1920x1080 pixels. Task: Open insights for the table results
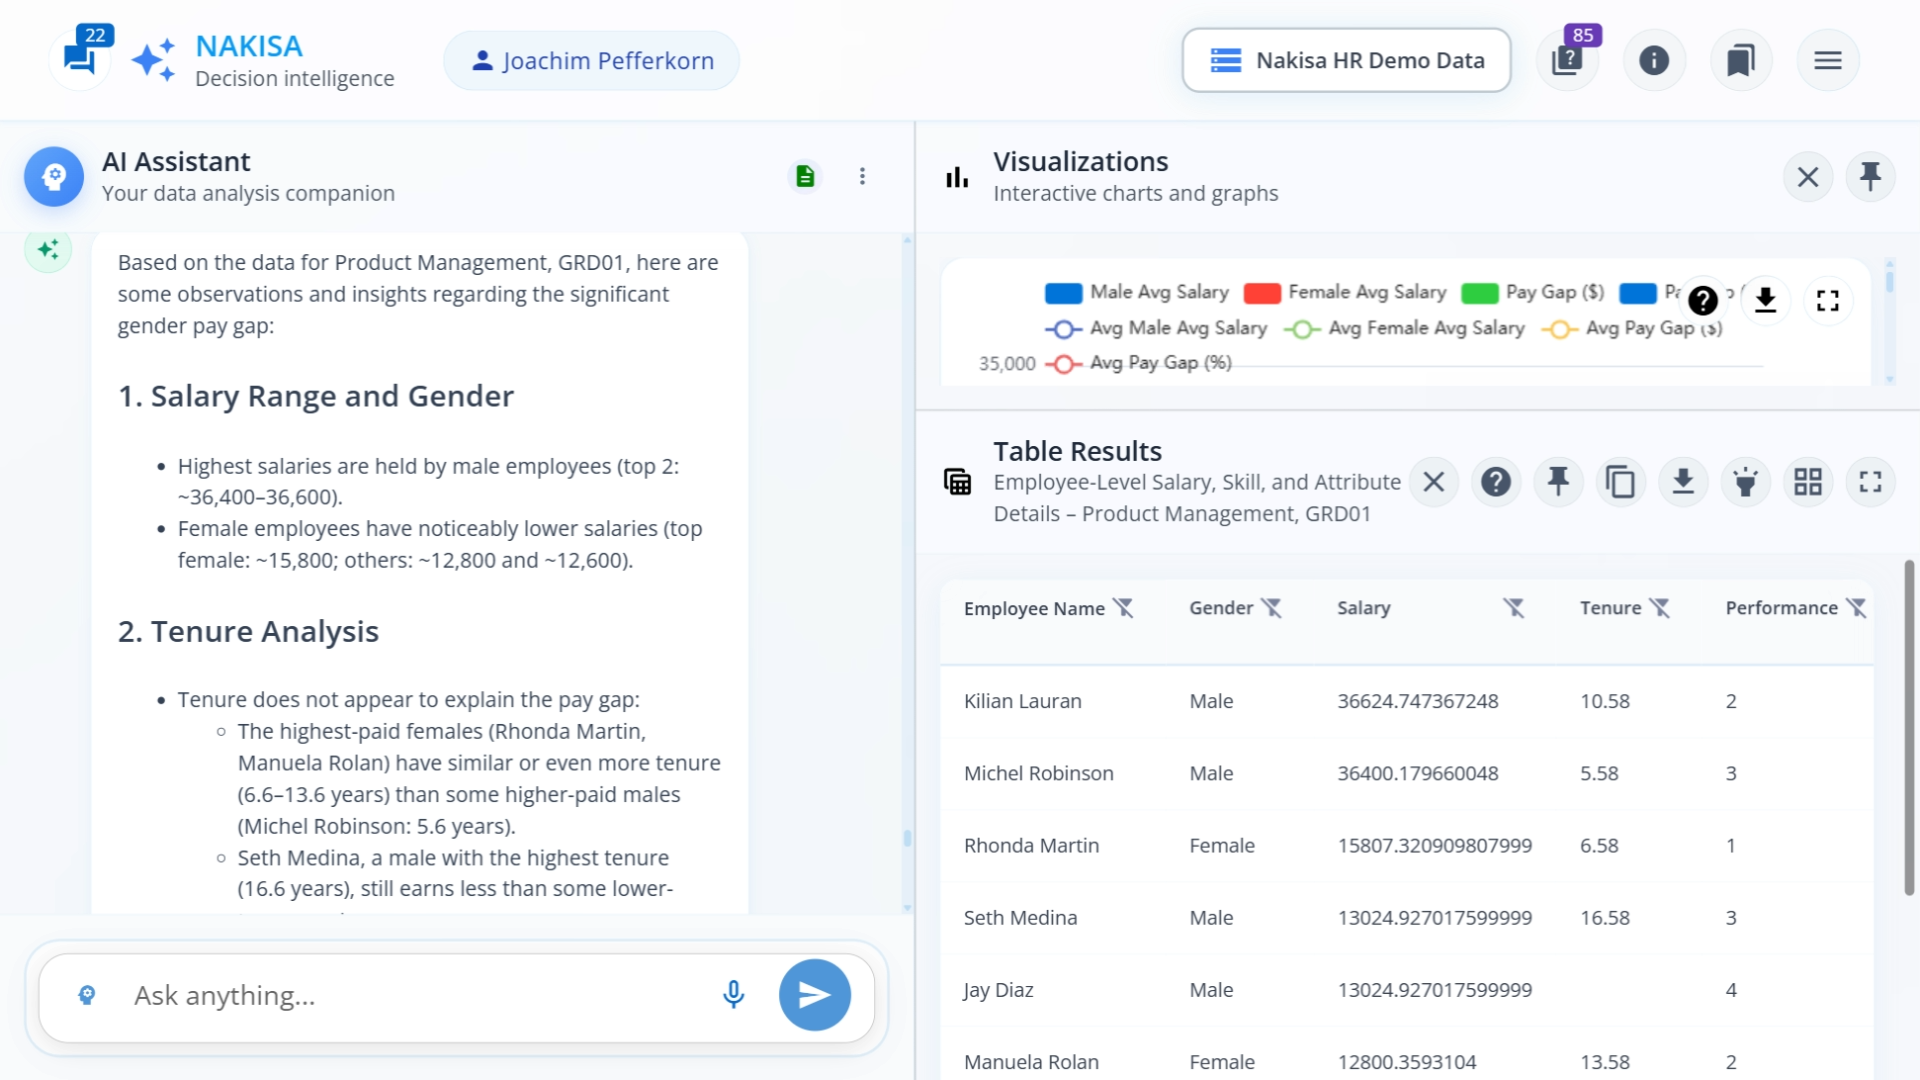[x=1746, y=481]
